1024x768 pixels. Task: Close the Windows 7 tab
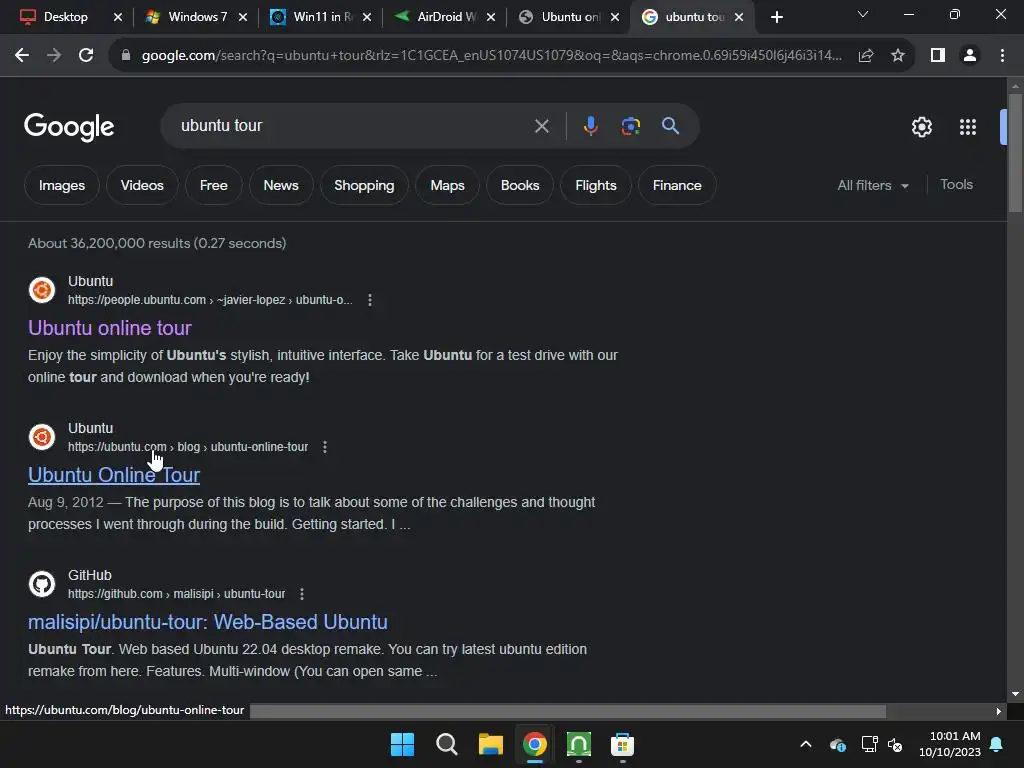point(243,18)
